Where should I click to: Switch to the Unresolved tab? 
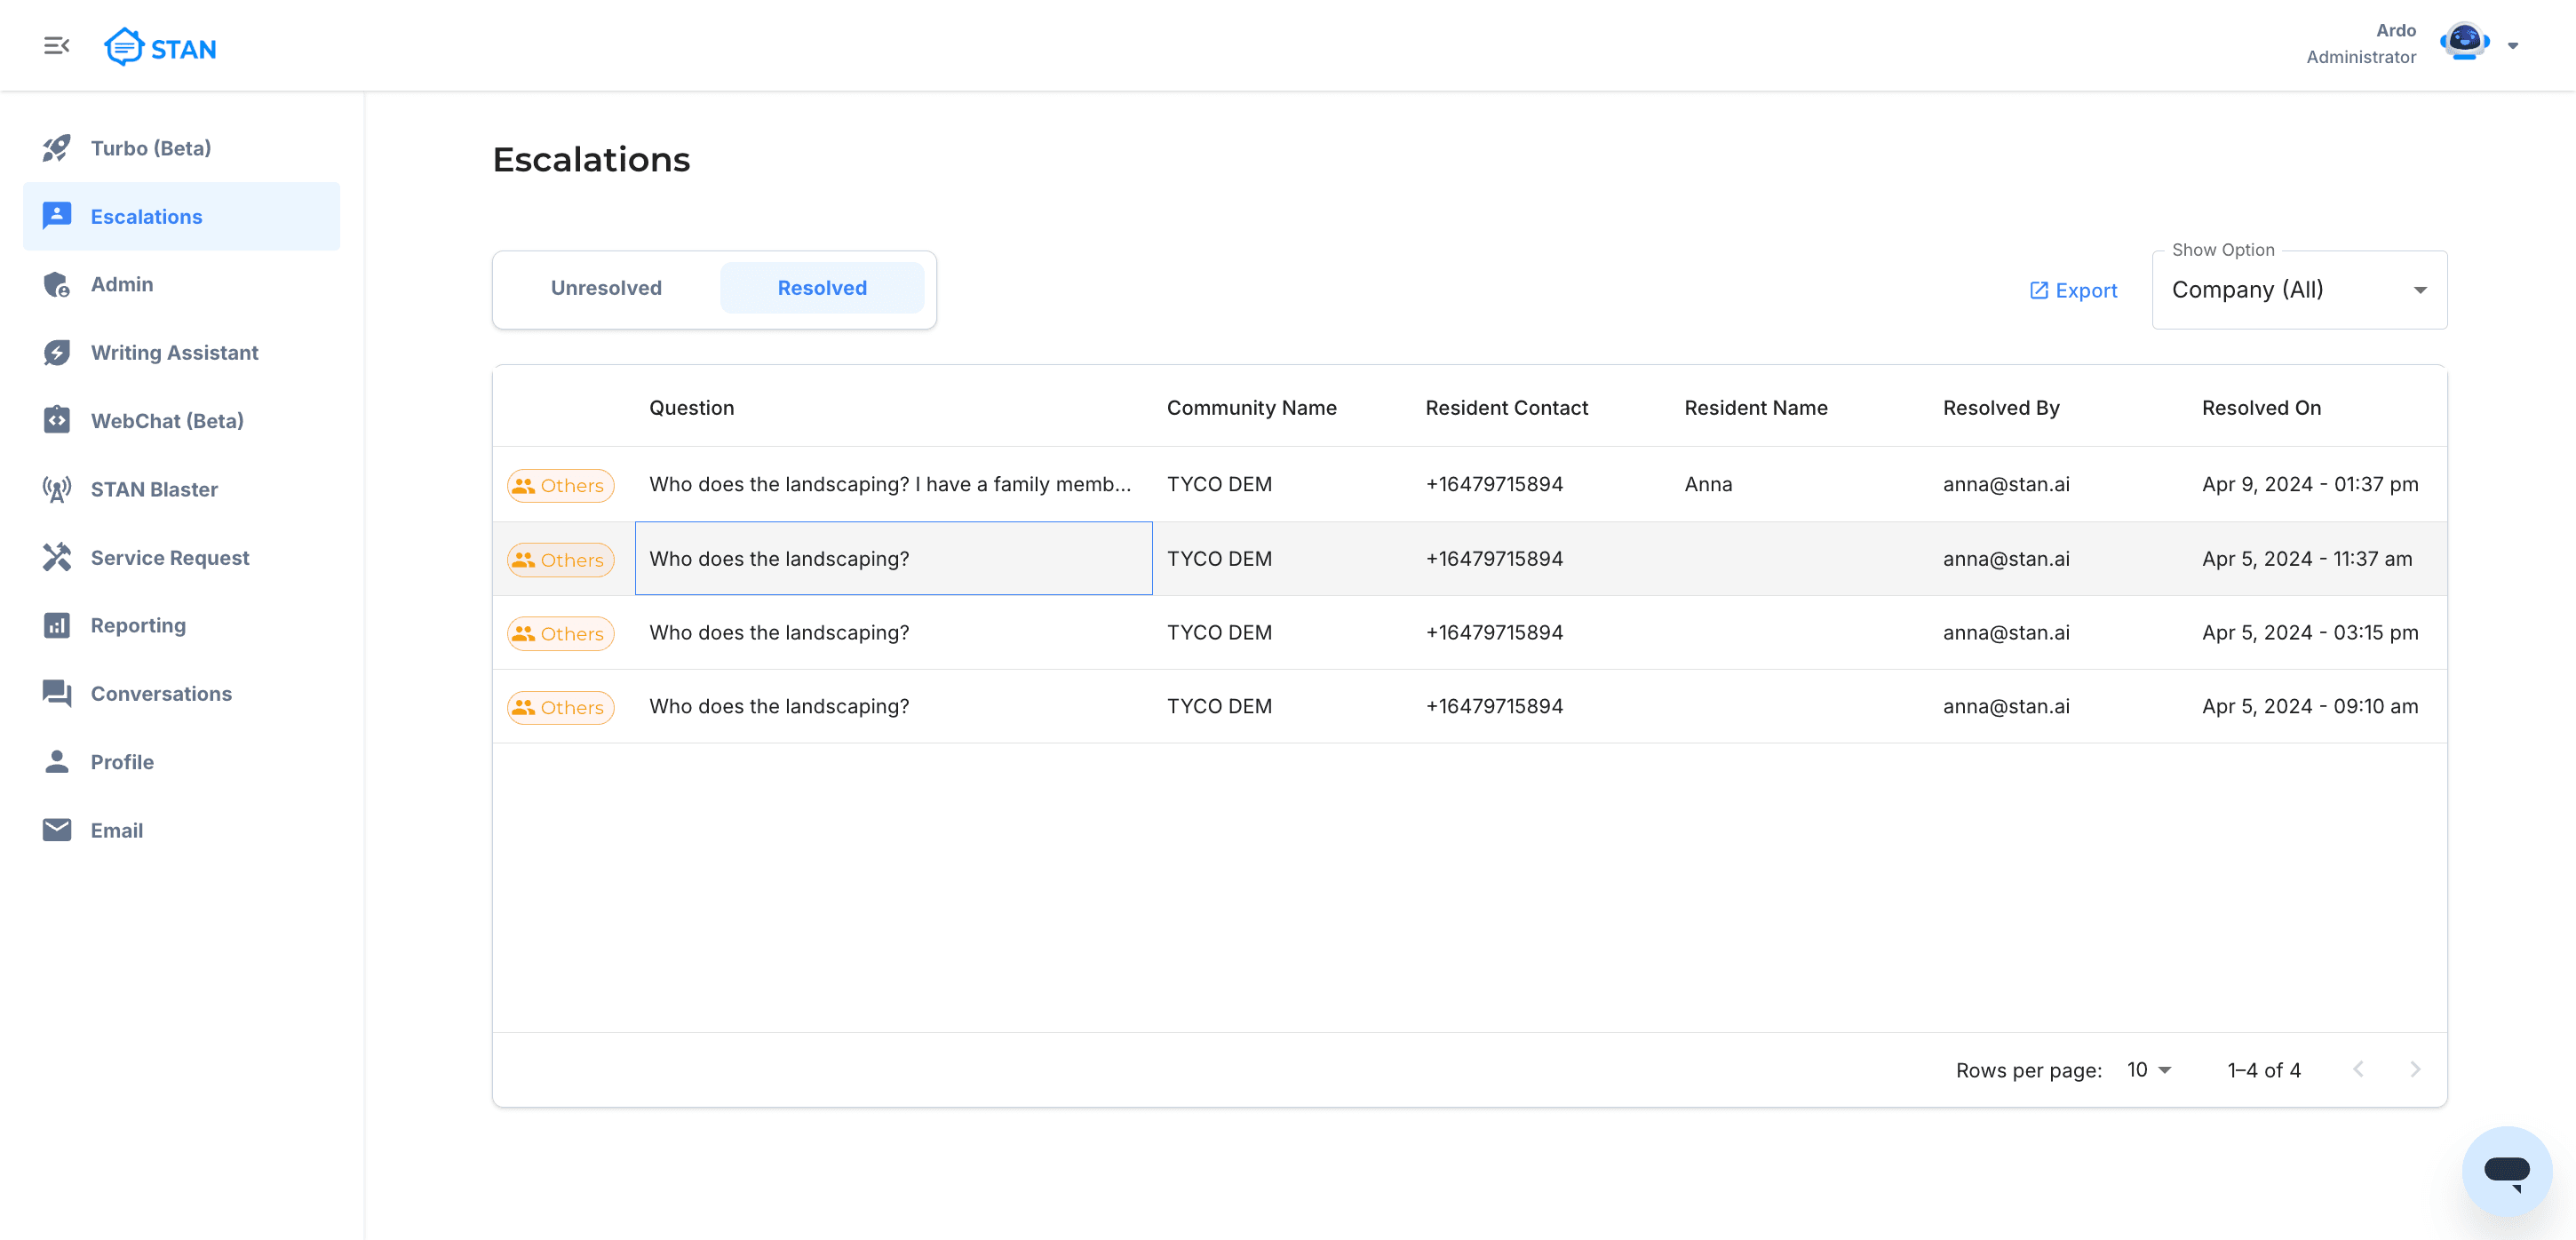pos(606,288)
